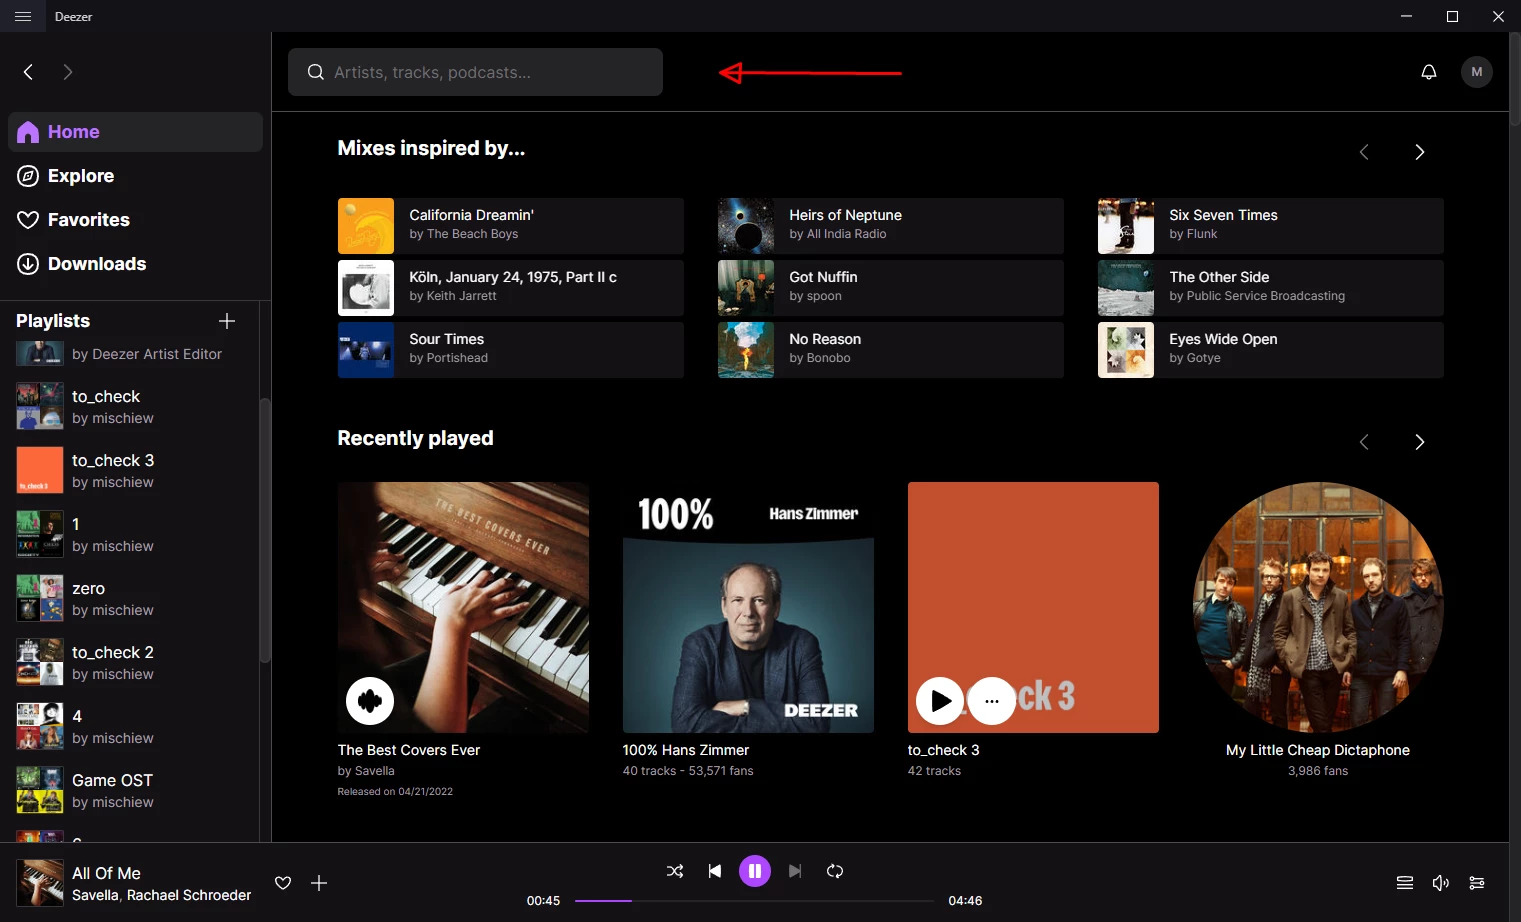The image size is (1521, 922).
Task: Open The Best Covers Ever title link
Action: point(409,750)
